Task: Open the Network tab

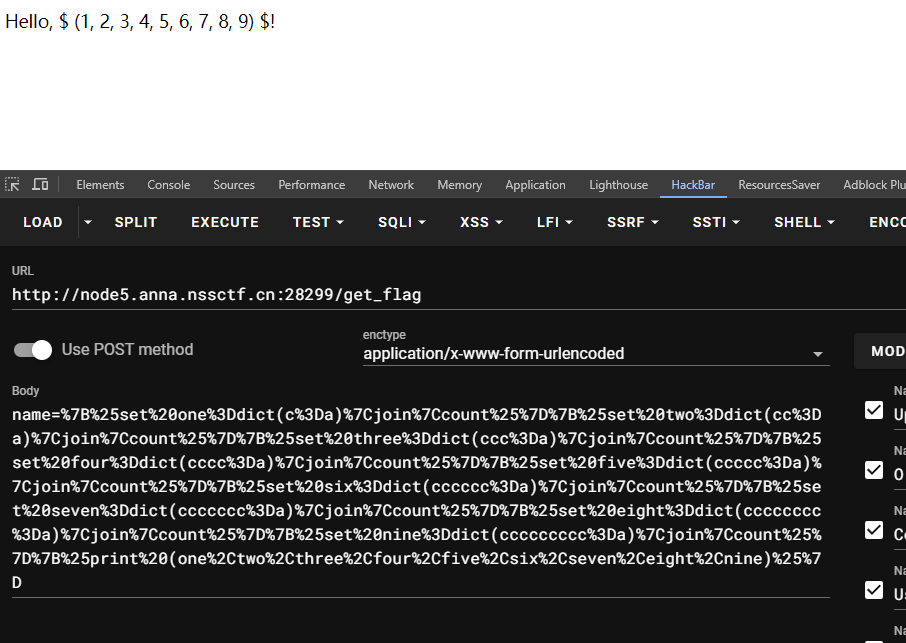Action: [x=391, y=185]
